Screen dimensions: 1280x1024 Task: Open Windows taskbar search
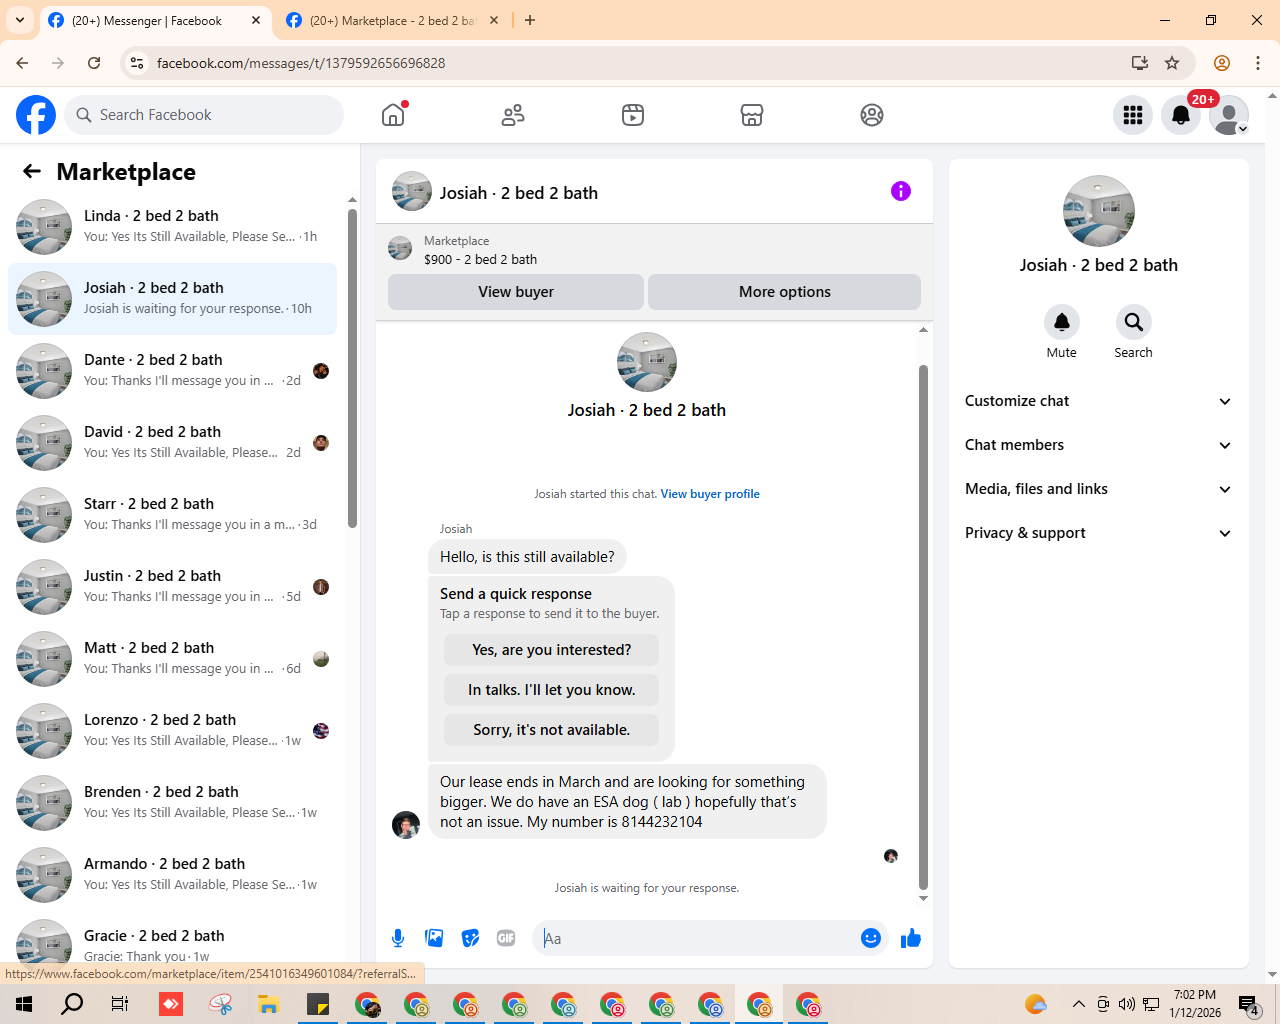(72, 1004)
